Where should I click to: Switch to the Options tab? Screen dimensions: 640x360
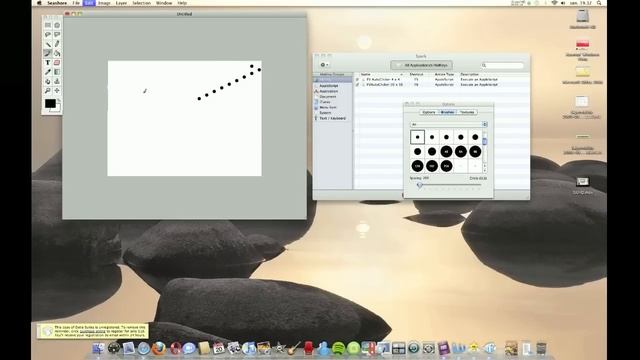tap(429, 112)
